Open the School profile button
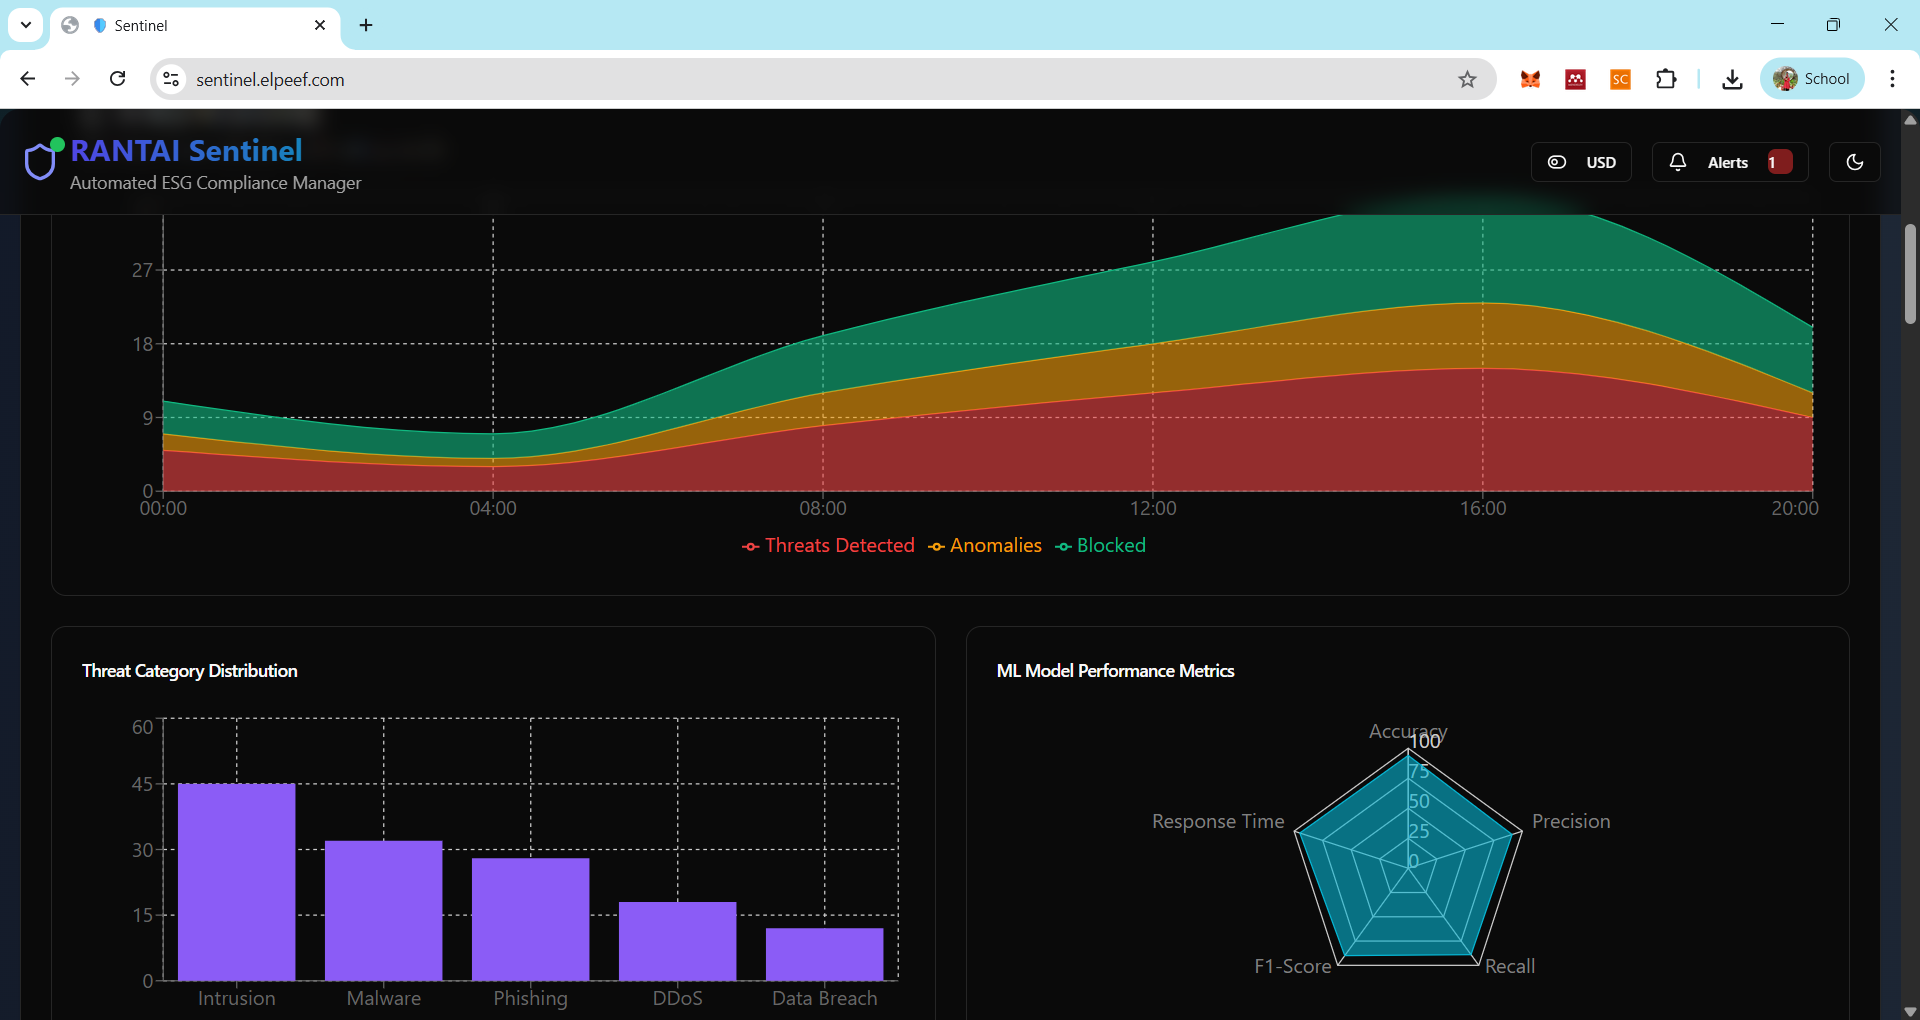 click(x=1812, y=79)
